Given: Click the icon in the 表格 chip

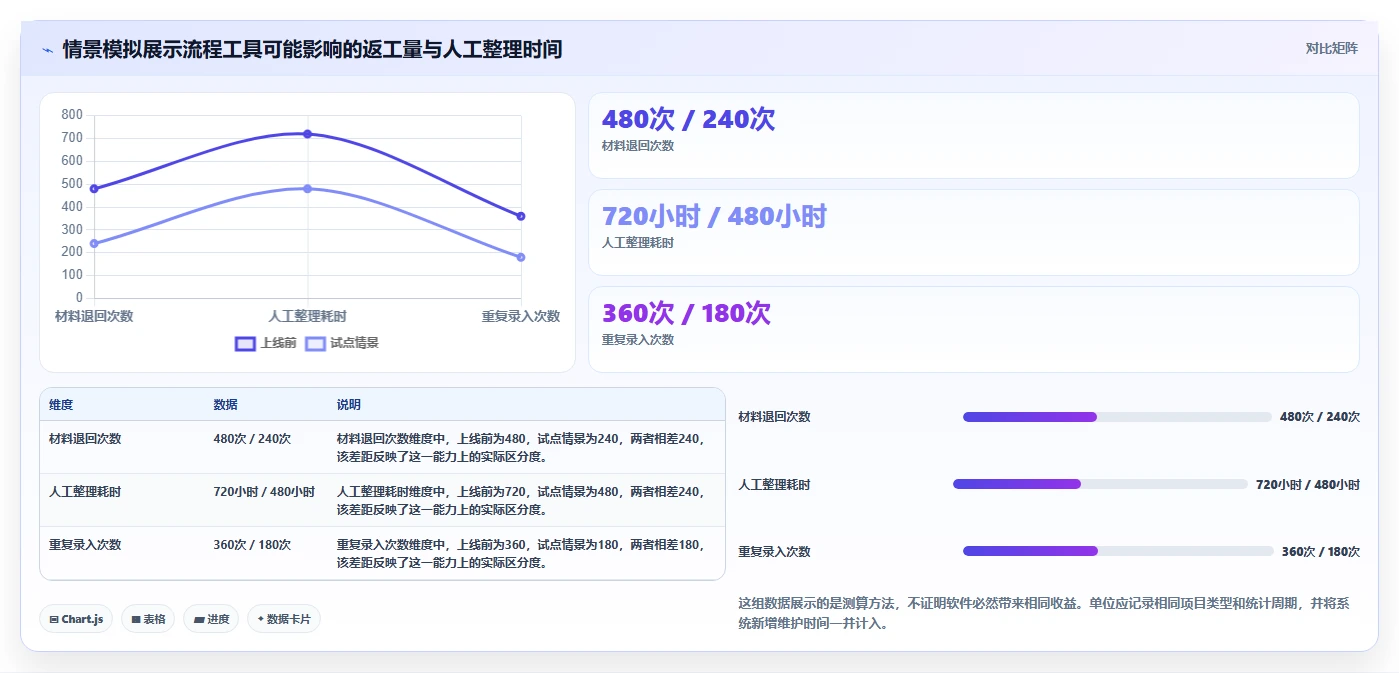Looking at the screenshot, I should pos(136,620).
